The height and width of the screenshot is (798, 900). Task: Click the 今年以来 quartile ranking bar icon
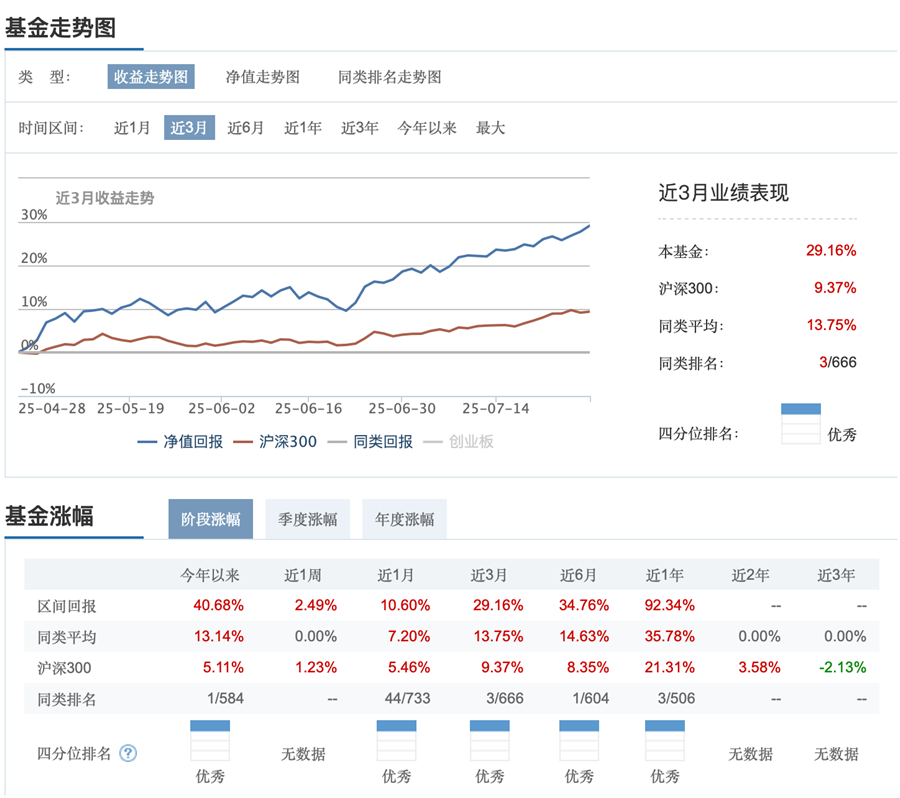tap(210, 741)
